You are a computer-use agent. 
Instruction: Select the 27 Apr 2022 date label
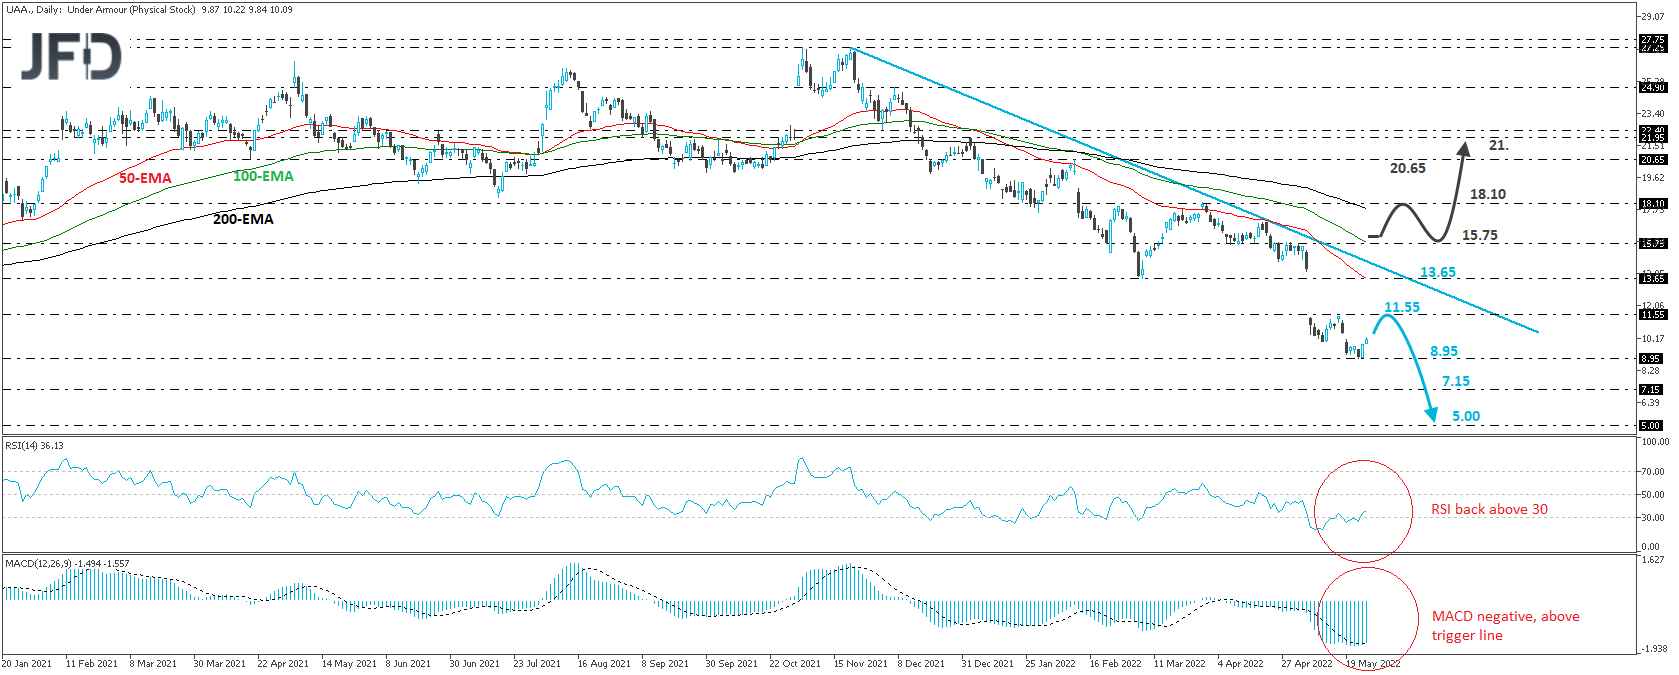pos(1307,663)
